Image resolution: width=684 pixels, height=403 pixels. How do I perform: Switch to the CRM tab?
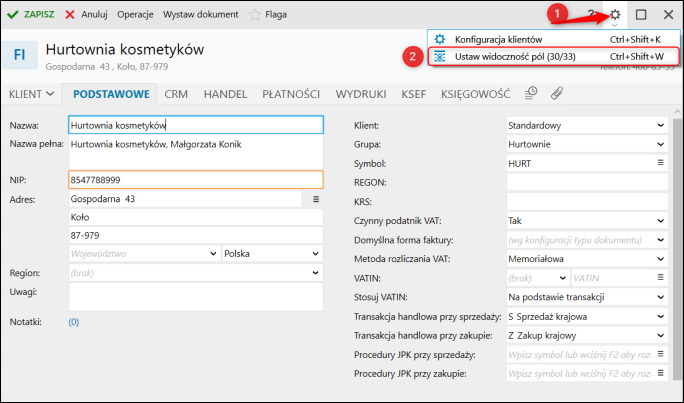pyautogui.click(x=177, y=93)
